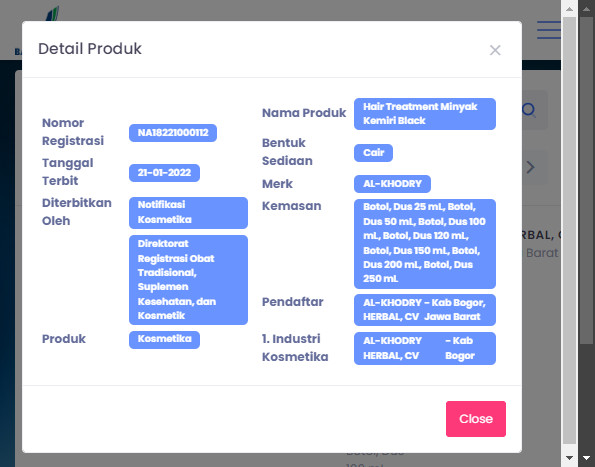Click the outer scrollbar down arrow

(587, 458)
